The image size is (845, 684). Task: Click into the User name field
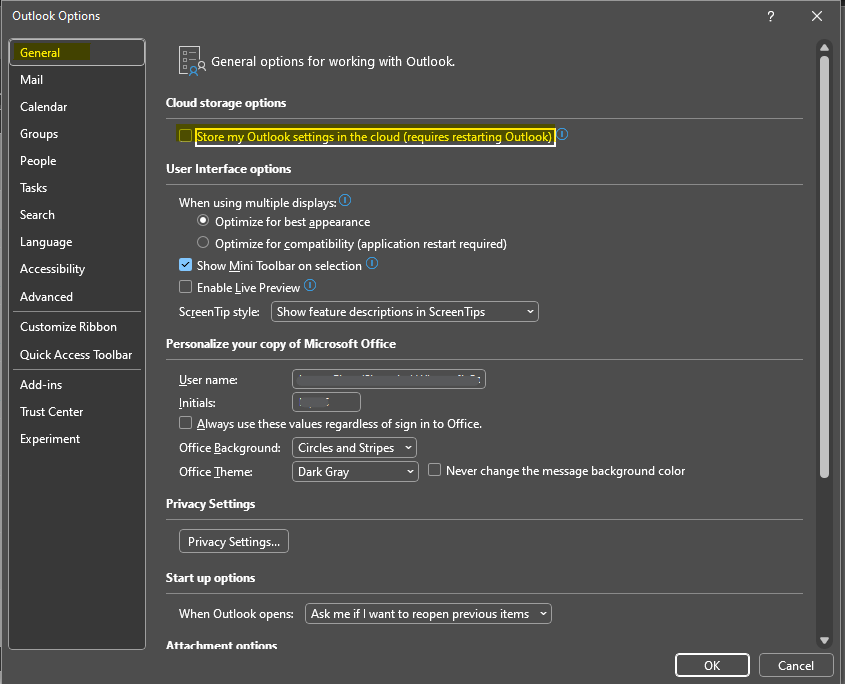389,379
